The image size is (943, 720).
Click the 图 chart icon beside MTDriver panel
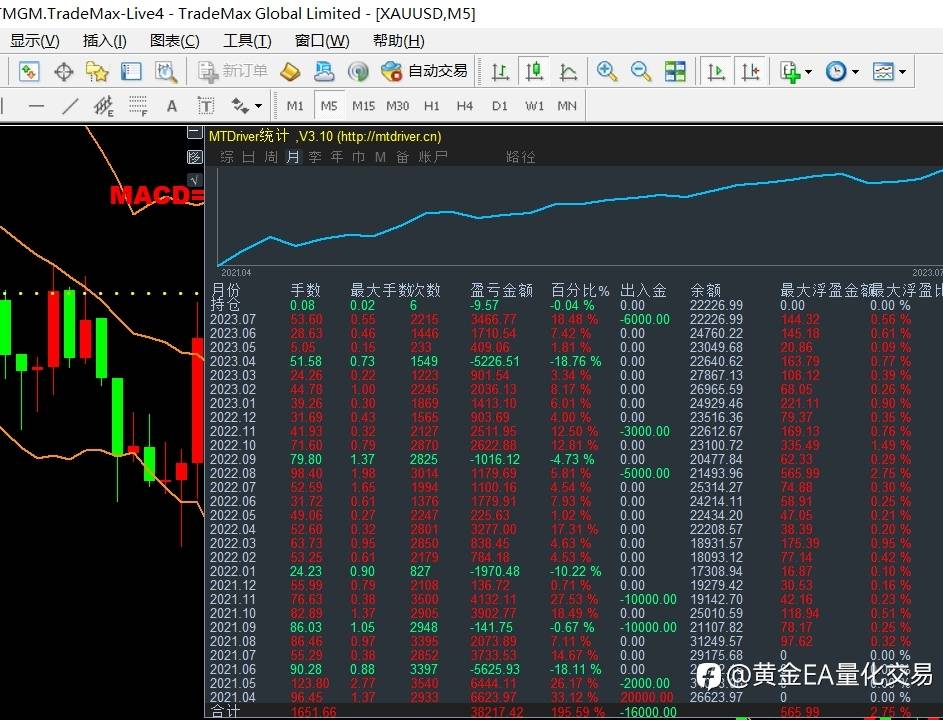tap(194, 158)
